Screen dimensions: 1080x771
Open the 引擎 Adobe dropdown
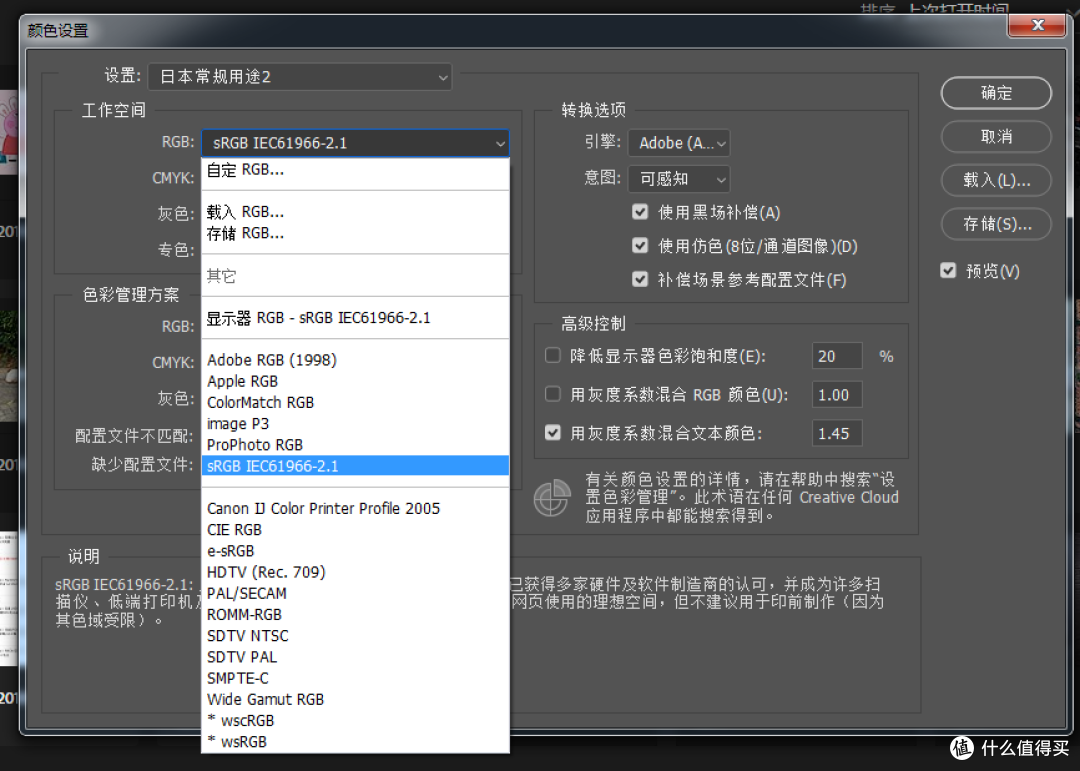click(679, 143)
